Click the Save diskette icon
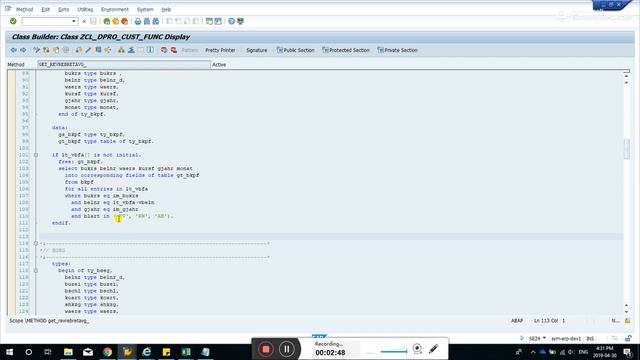The image size is (640, 360). [93, 21]
